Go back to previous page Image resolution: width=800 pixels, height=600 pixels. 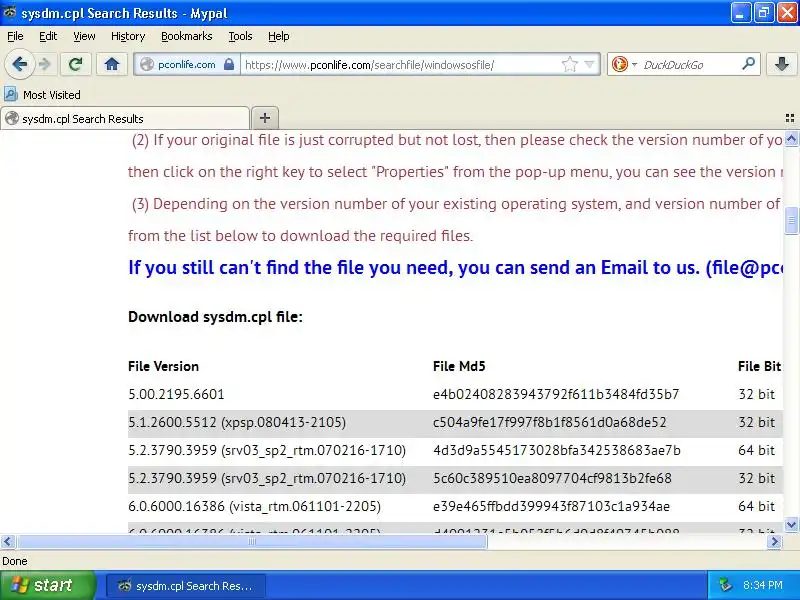(x=19, y=64)
